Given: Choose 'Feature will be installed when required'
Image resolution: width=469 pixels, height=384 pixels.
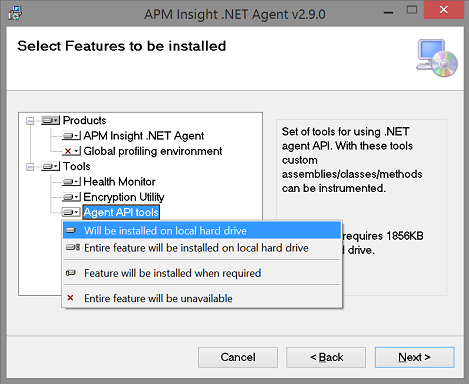Looking at the screenshot, I should [202, 273].
